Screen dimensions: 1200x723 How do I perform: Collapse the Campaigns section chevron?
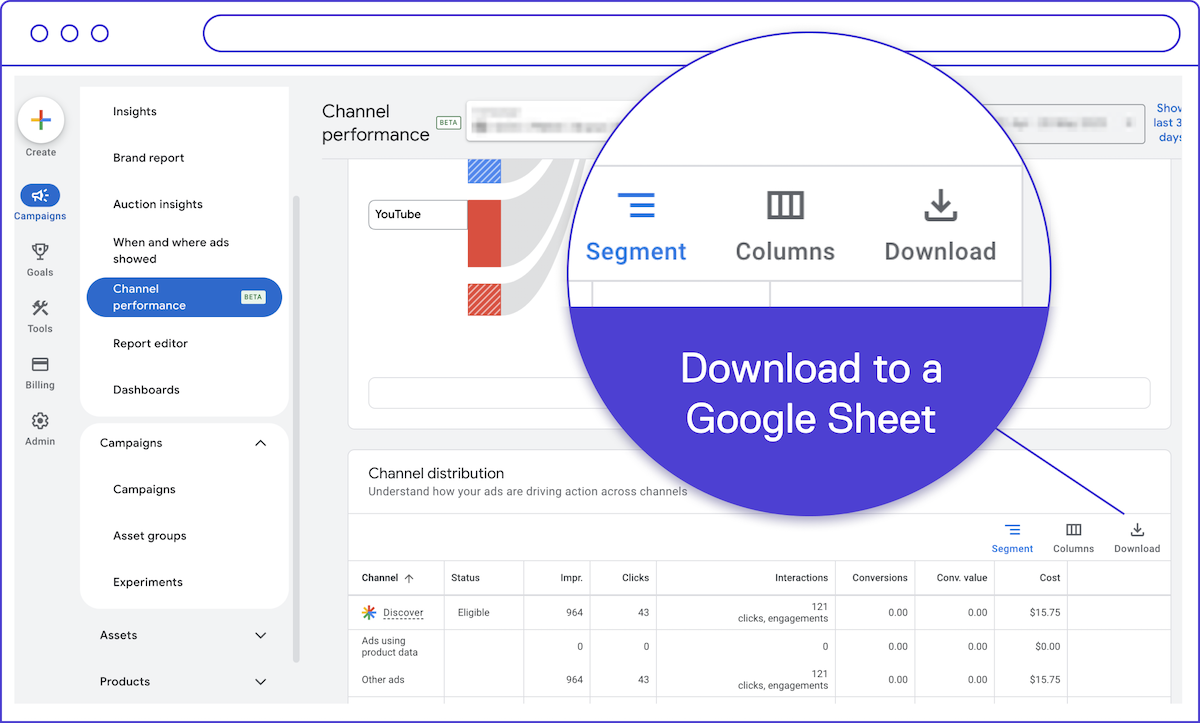tap(261, 443)
